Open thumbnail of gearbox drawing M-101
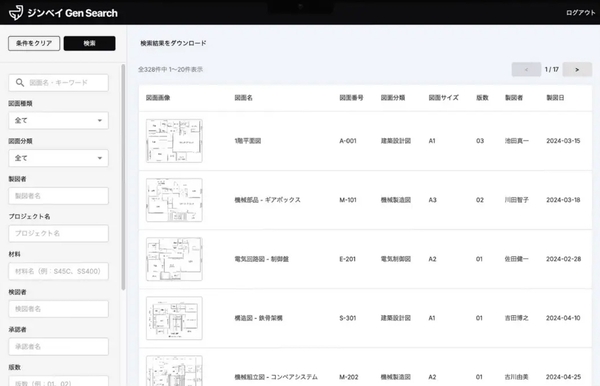600x386 pixels. pos(174,200)
